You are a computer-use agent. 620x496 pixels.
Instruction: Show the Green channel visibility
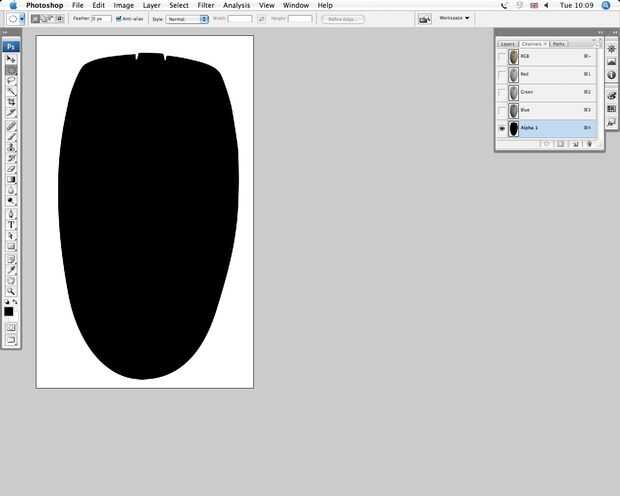pyautogui.click(x=502, y=93)
